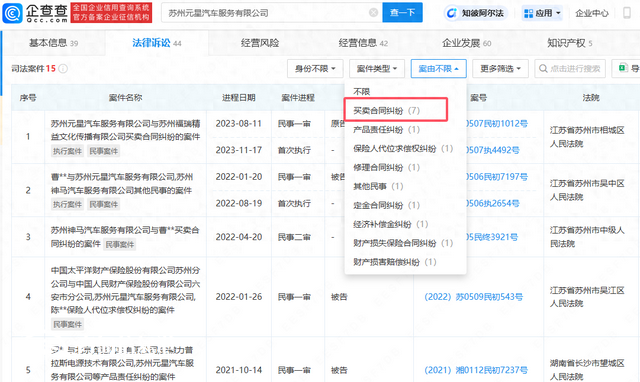Screen dimensions: 640x382
Task: Click the 民事案件 tag in row 4
Action: tap(67, 324)
